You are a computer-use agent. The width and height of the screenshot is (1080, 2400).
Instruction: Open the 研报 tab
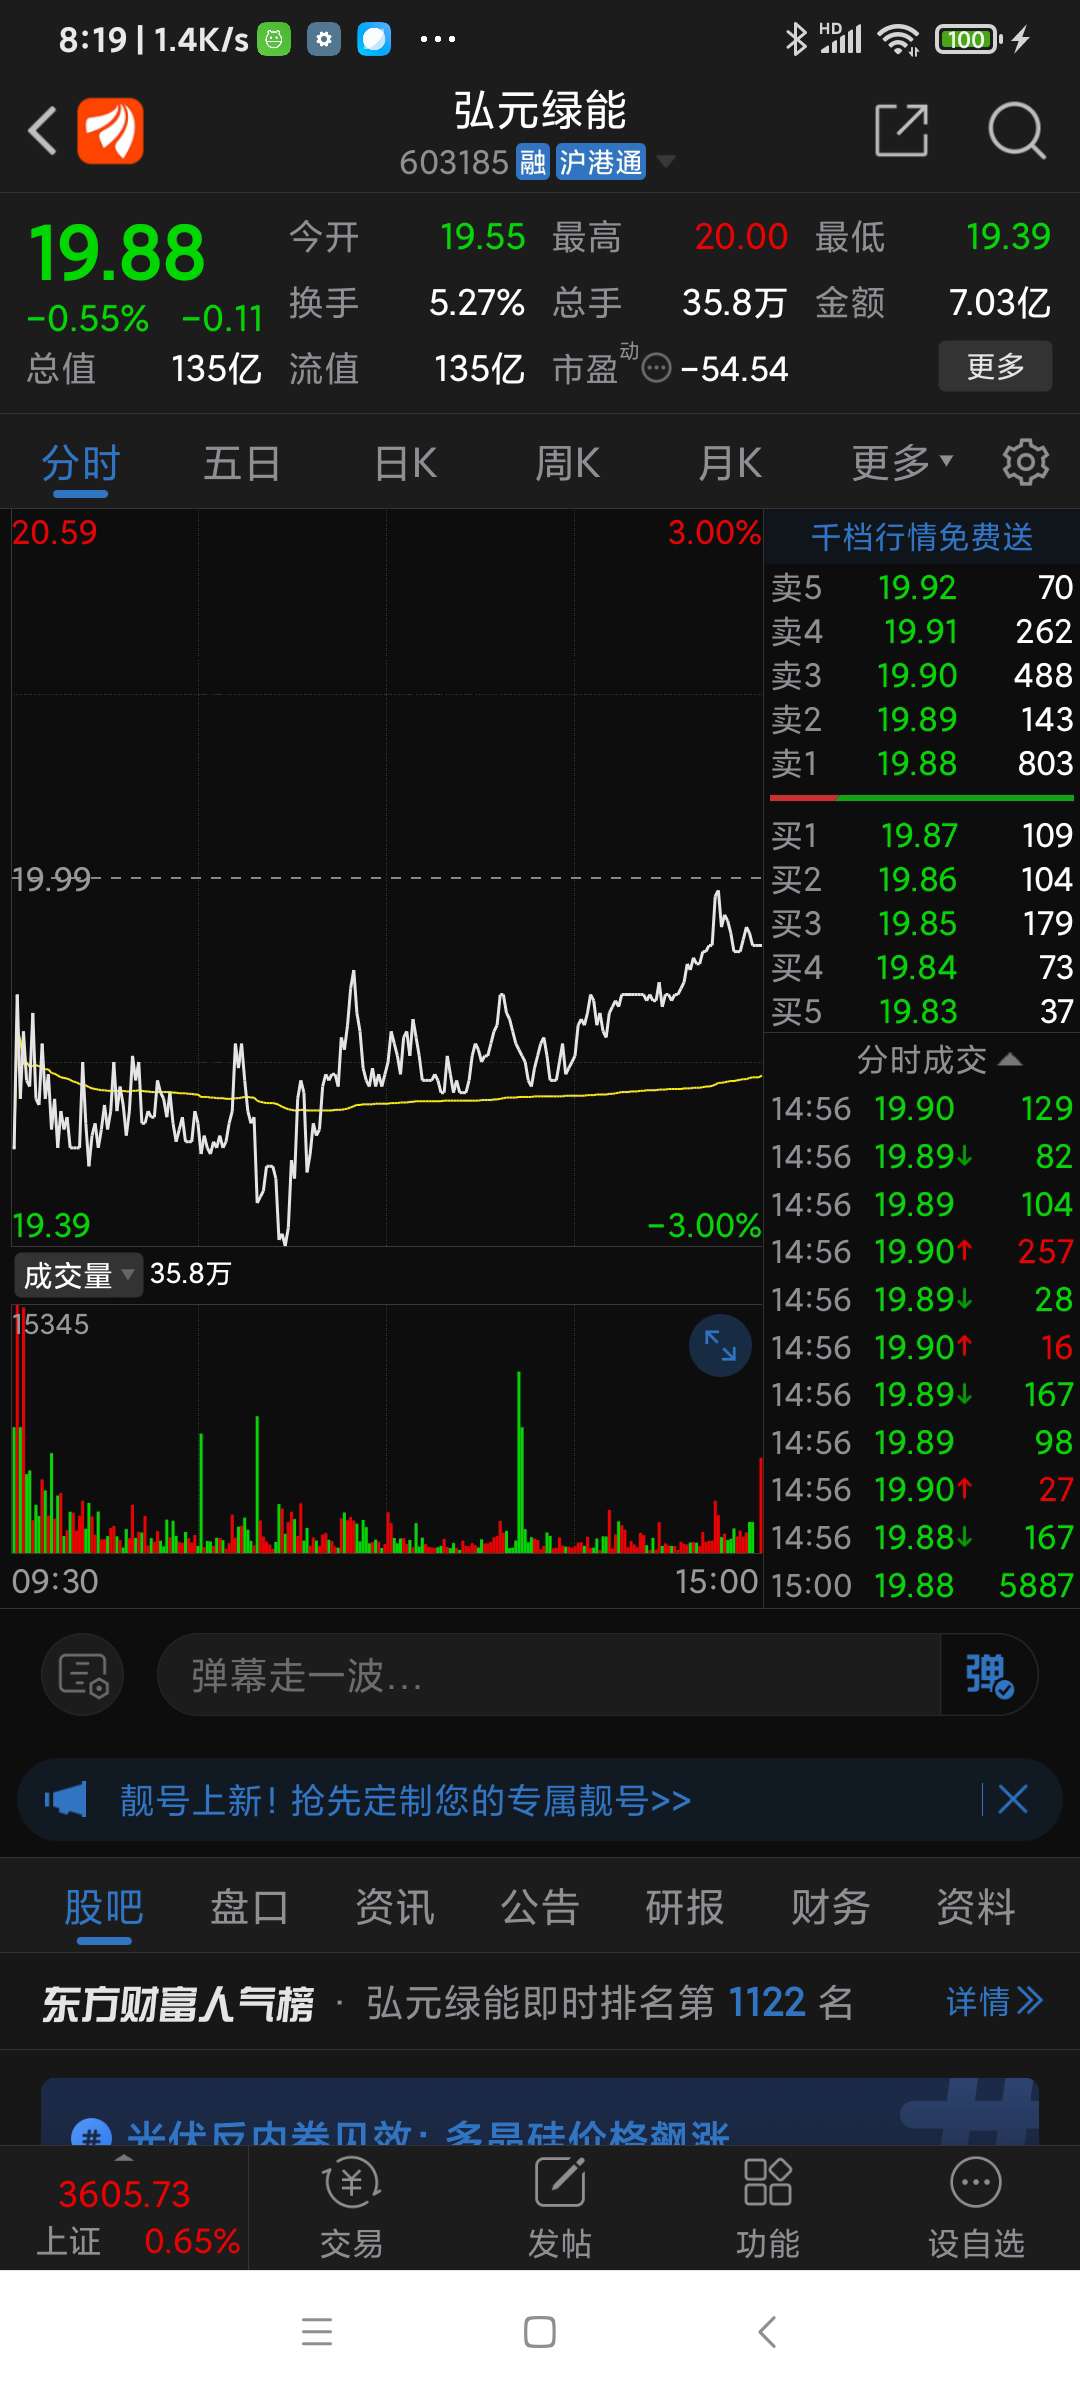(x=685, y=1907)
